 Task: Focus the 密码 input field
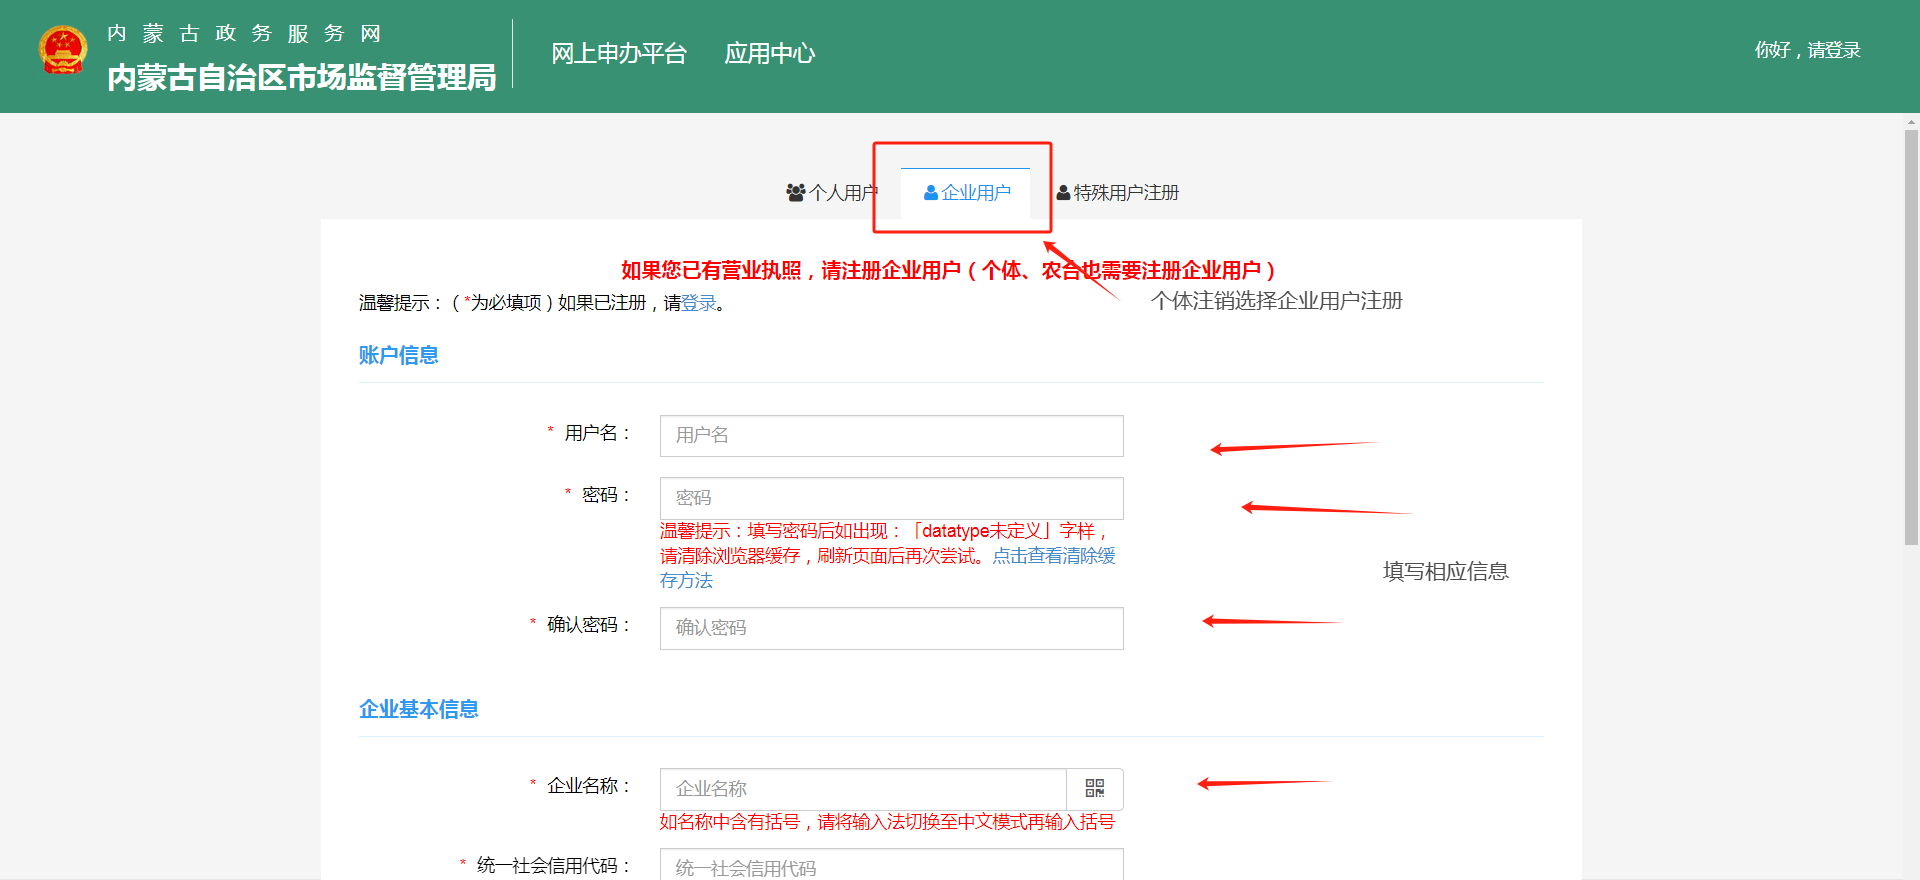[x=891, y=498]
